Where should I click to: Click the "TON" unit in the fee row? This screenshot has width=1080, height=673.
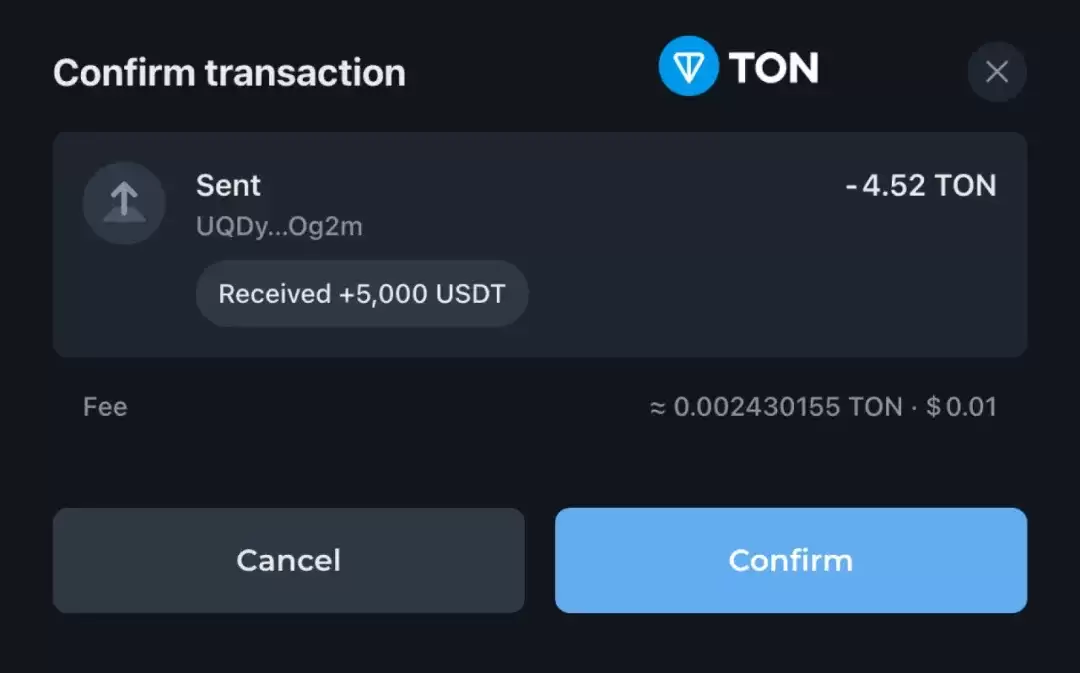pyautogui.click(x=875, y=407)
